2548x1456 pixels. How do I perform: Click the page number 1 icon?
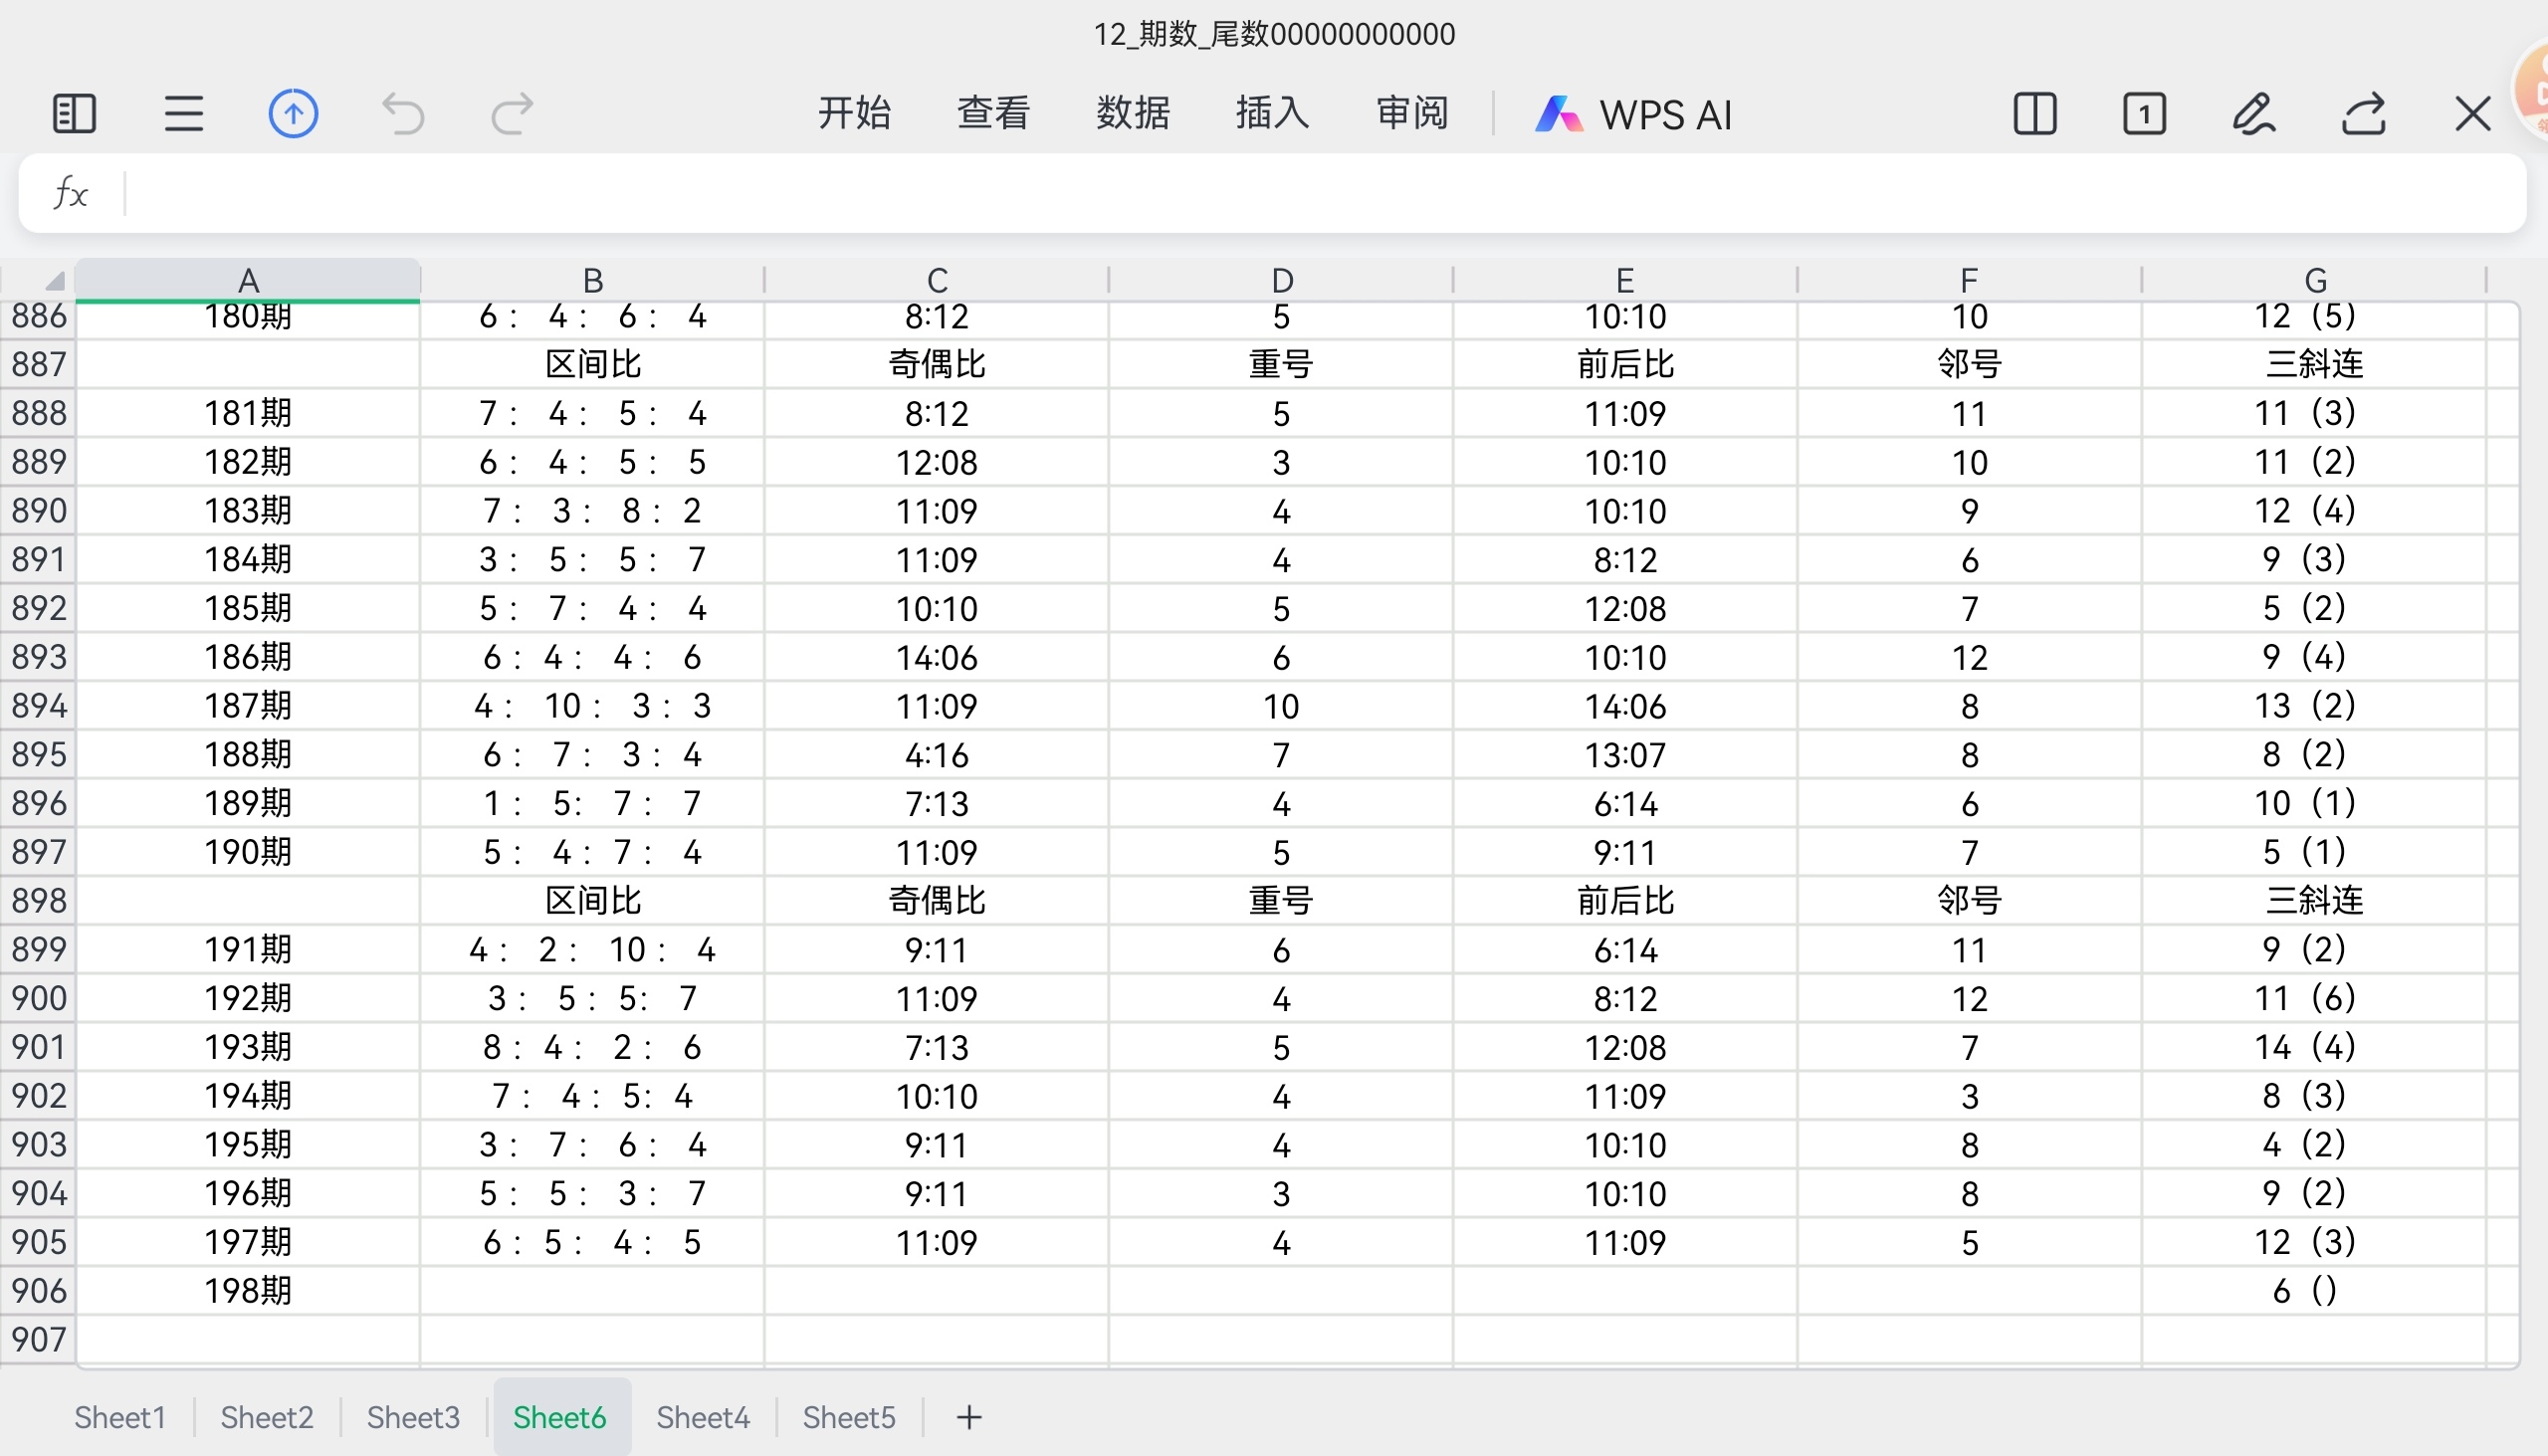[x=2144, y=114]
